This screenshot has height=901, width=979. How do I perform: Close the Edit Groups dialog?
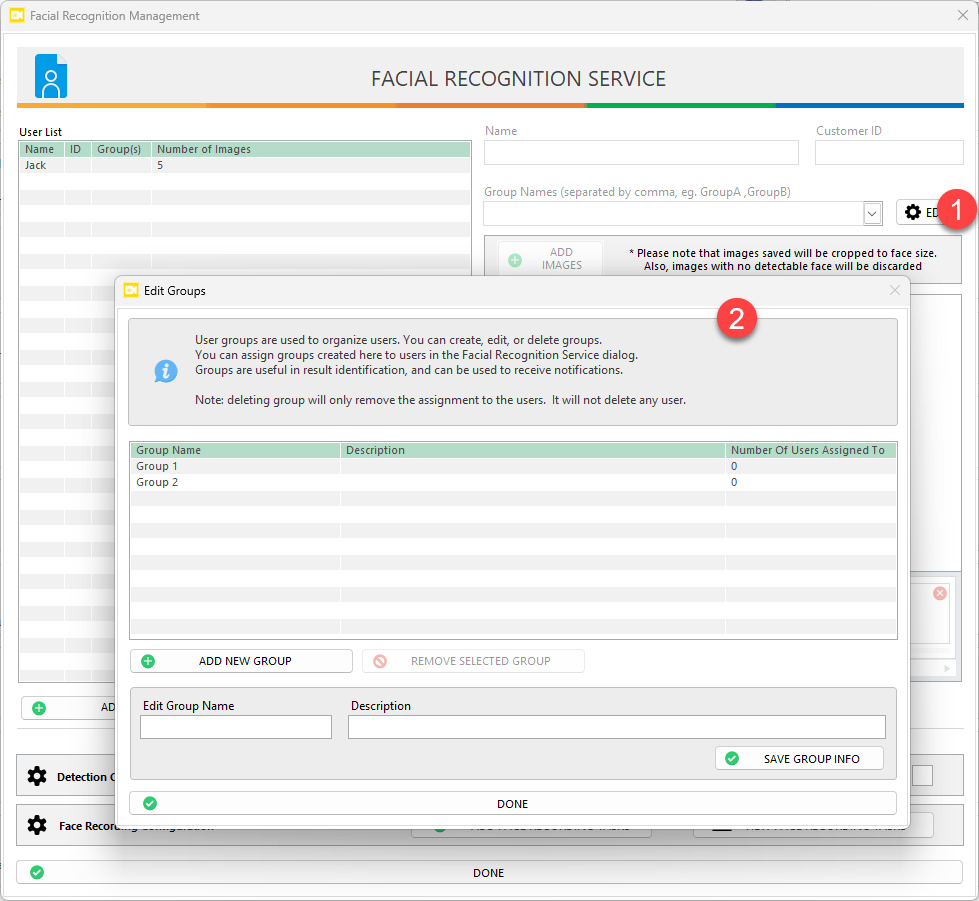tap(895, 290)
